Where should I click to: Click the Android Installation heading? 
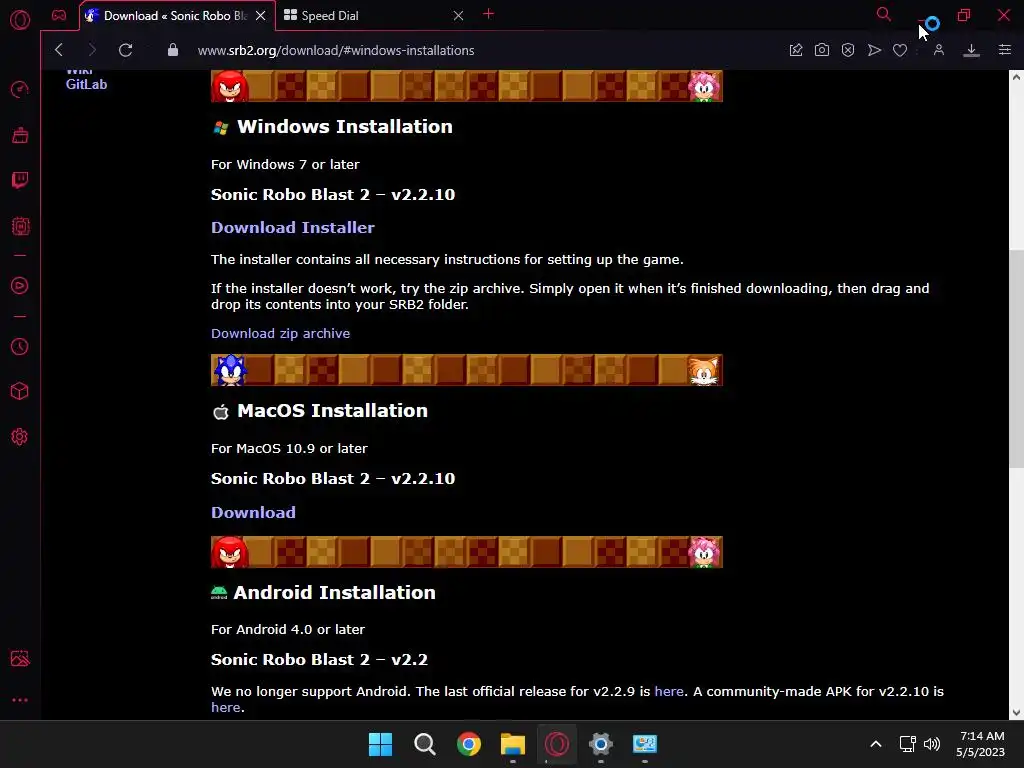tap(334, 592)
